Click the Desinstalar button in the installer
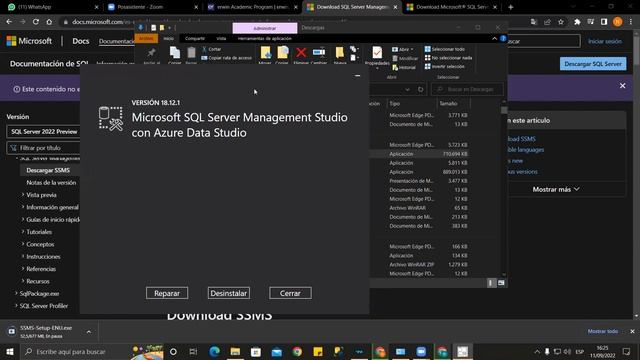640x360 pixels. point(229,293)
